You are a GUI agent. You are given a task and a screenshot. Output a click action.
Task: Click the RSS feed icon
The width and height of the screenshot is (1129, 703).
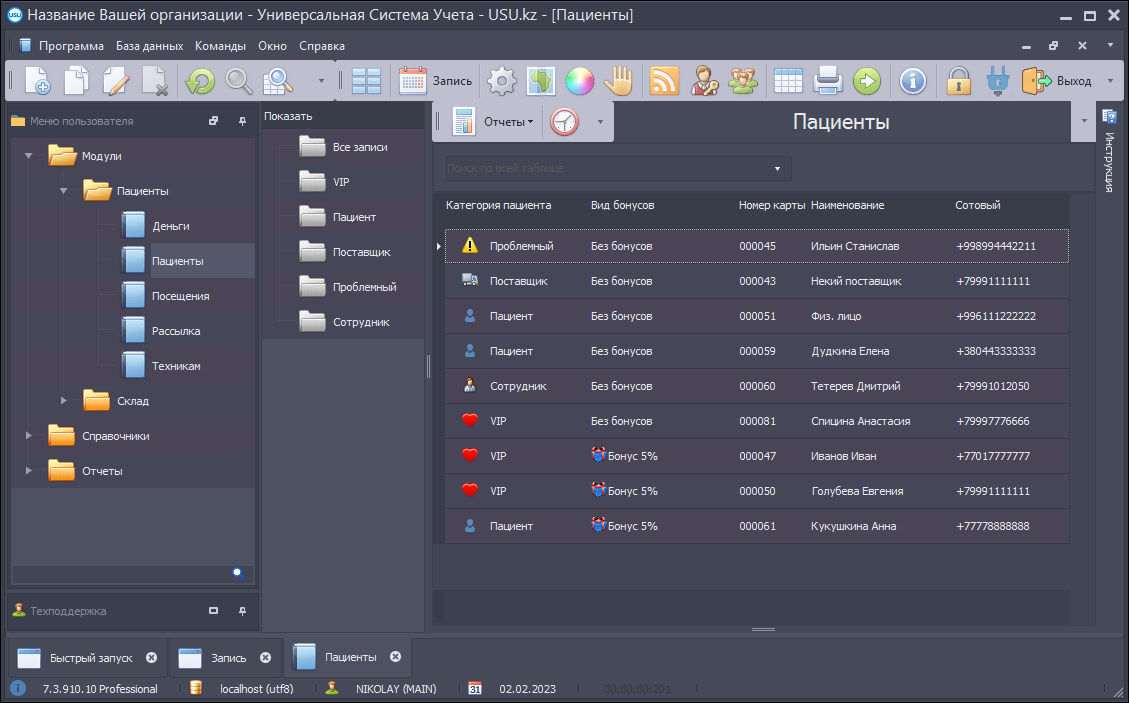click(665, 81)
